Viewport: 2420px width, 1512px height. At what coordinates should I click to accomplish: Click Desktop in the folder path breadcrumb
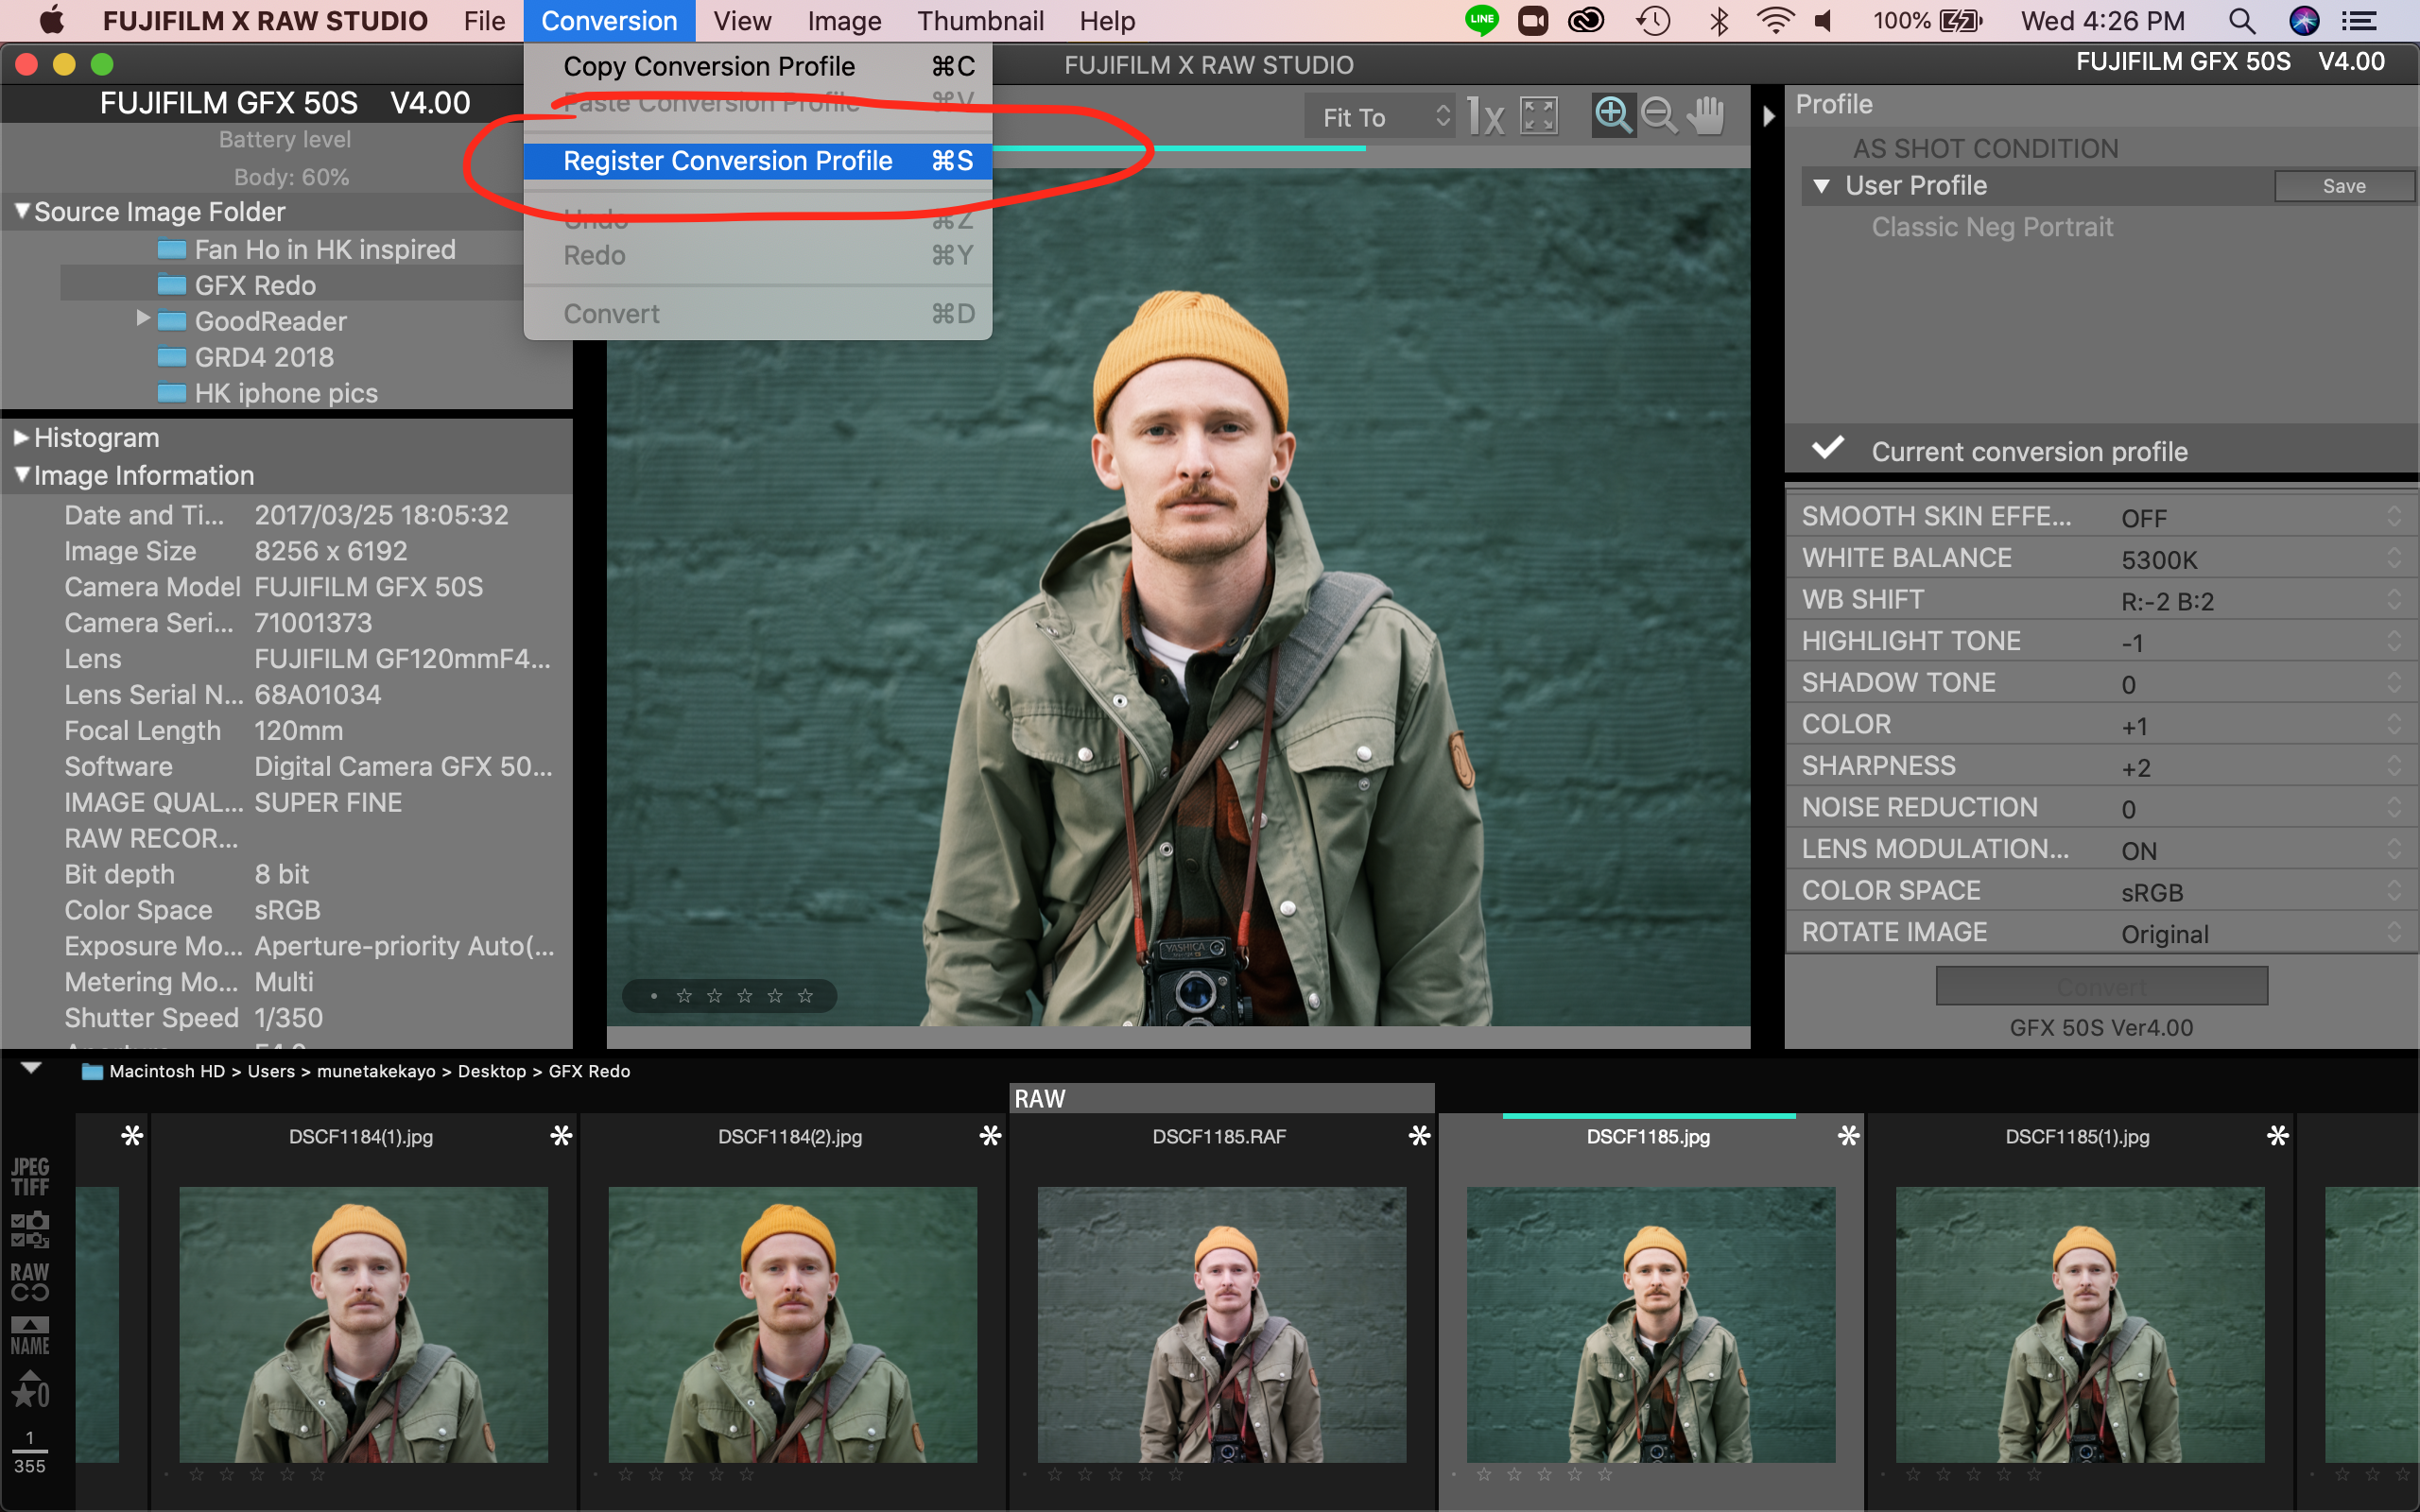491,1071
